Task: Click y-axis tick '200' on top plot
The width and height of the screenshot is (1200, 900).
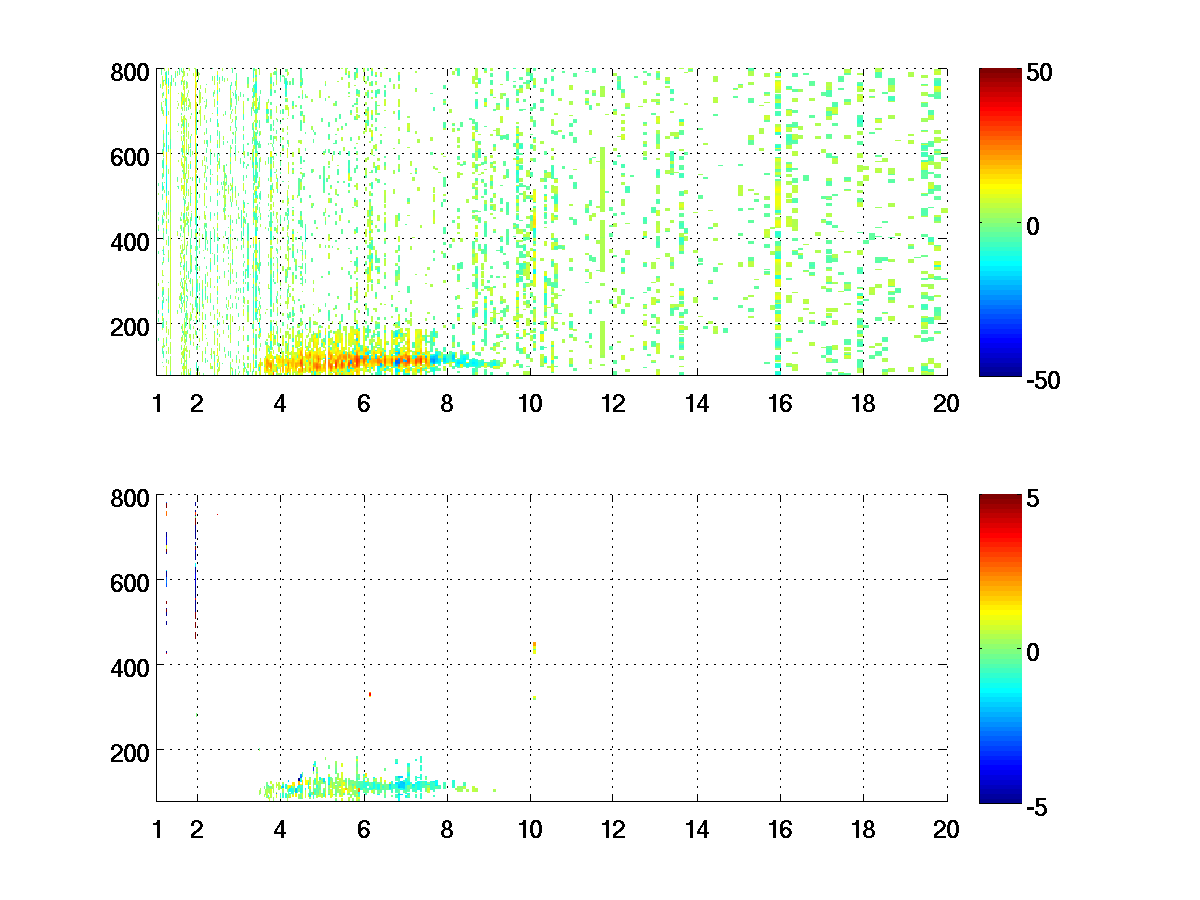Action: (x=131, y=325)
